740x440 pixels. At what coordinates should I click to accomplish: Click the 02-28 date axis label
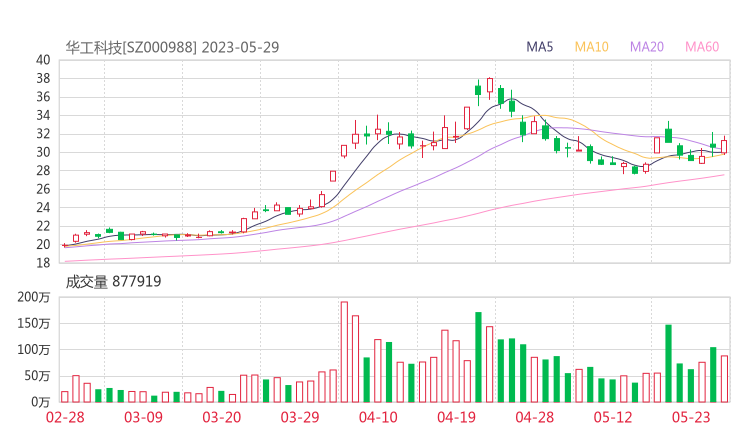65,417
